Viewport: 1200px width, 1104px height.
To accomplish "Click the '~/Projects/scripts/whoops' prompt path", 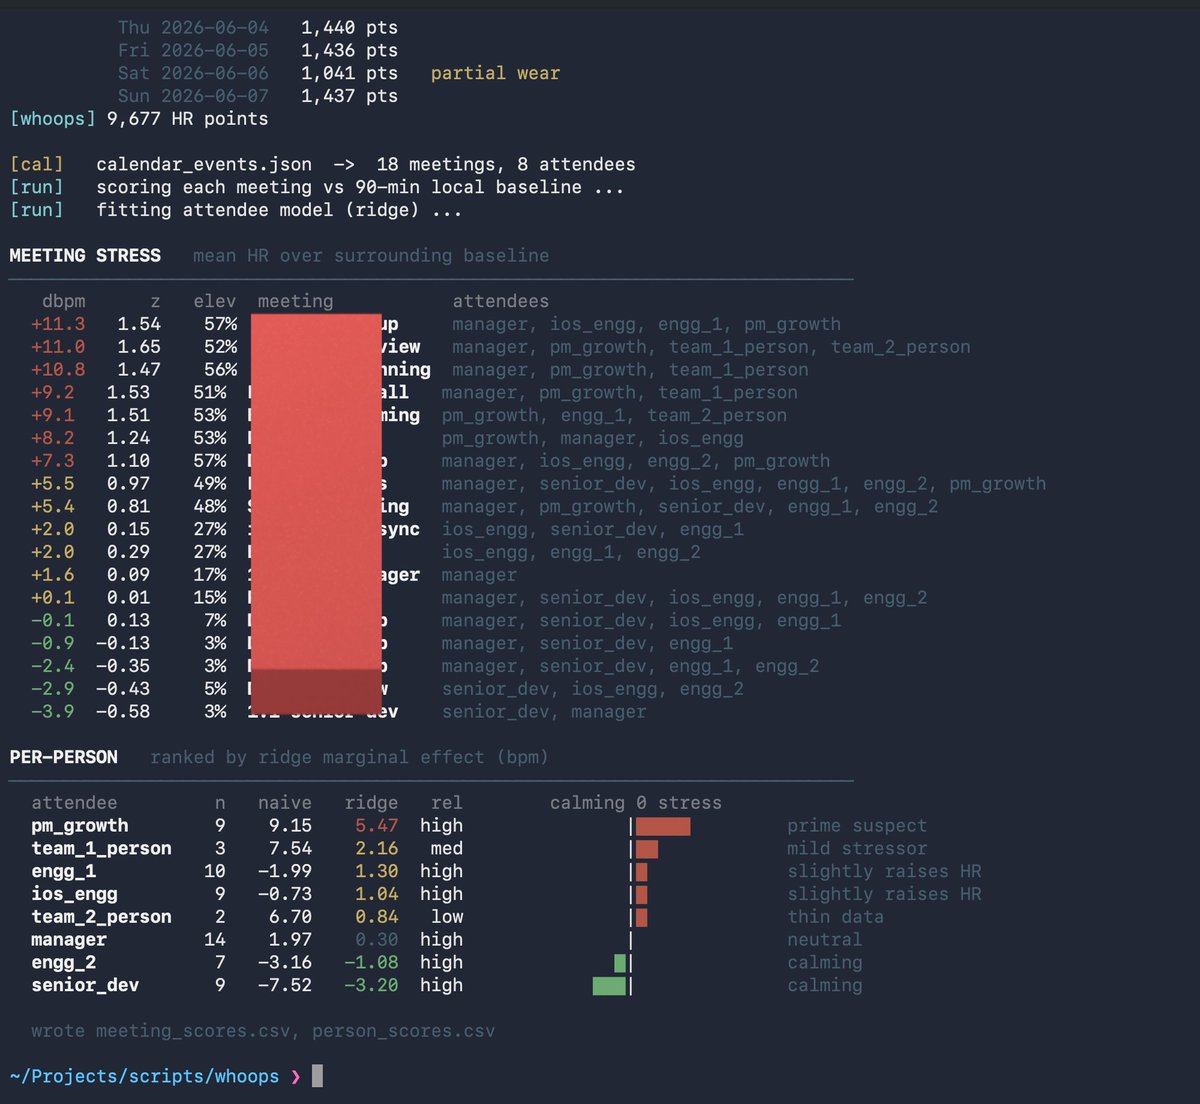I will coord(144,1077).
